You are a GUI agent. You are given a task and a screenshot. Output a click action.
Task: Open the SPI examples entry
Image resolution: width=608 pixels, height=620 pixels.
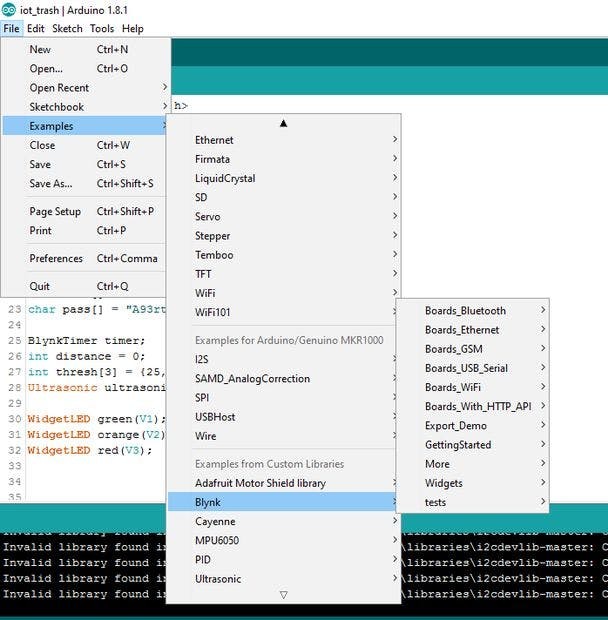[282, 397]
